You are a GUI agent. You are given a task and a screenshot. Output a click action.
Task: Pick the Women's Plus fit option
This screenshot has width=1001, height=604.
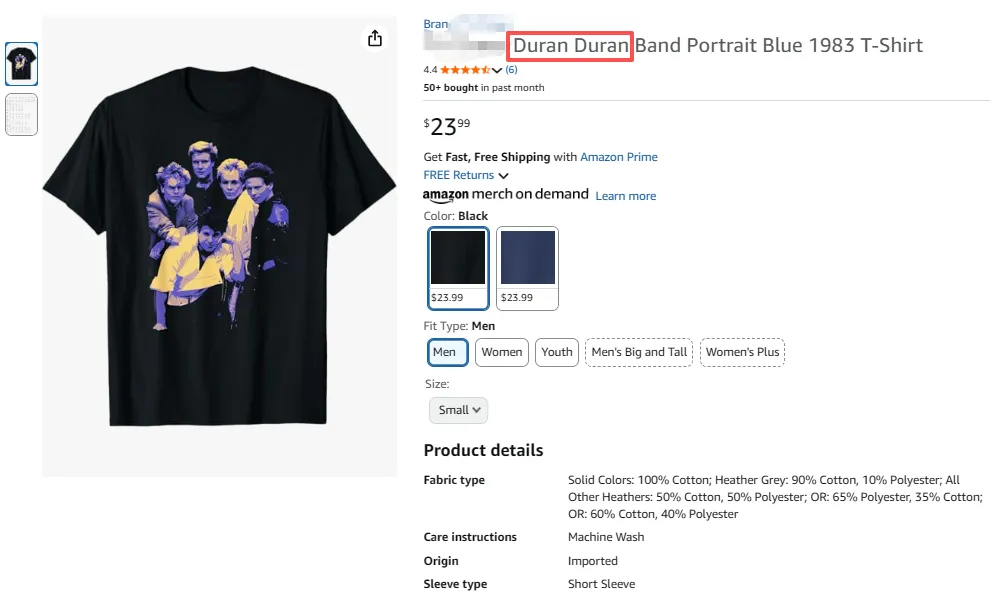[742, 352]
